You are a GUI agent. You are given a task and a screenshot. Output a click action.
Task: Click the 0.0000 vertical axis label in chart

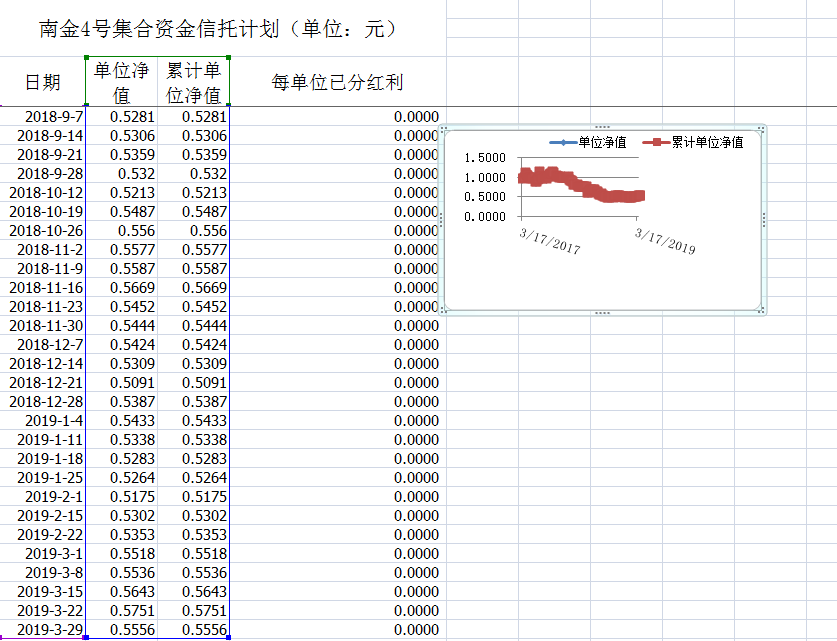[485, 216]
